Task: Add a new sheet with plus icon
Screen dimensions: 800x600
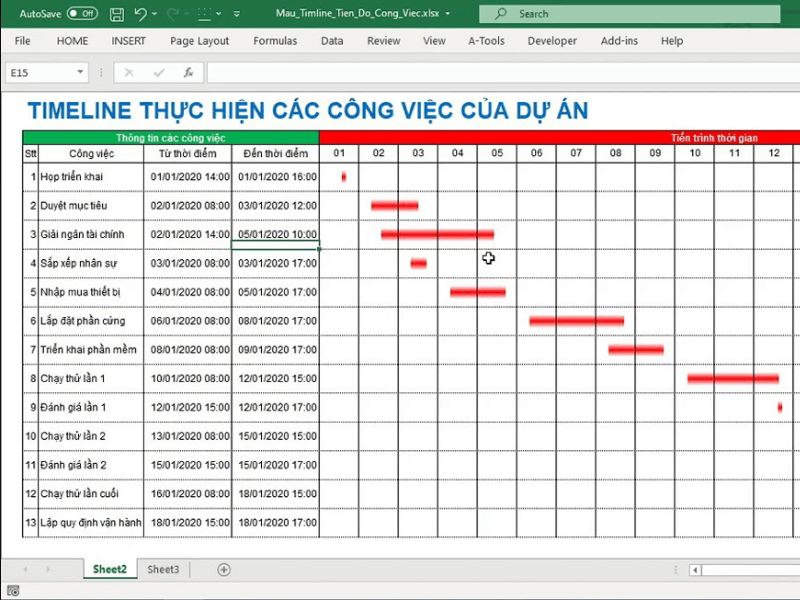Action: coord(224,569)
